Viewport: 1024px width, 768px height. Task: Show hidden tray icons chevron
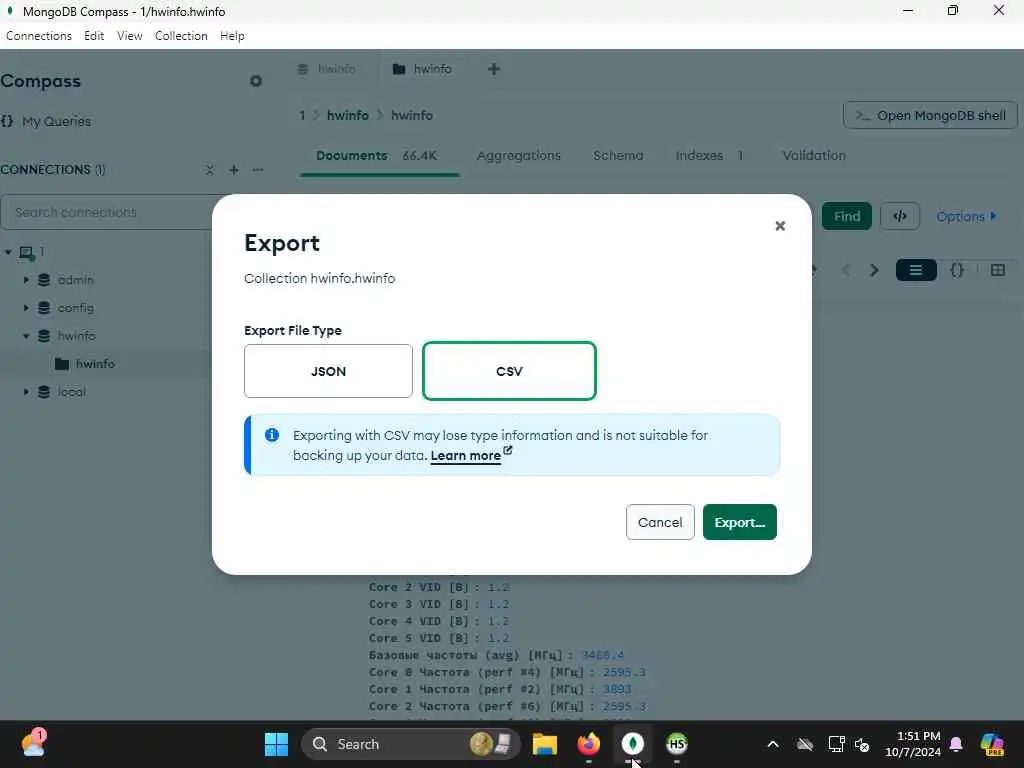[773, 744]
